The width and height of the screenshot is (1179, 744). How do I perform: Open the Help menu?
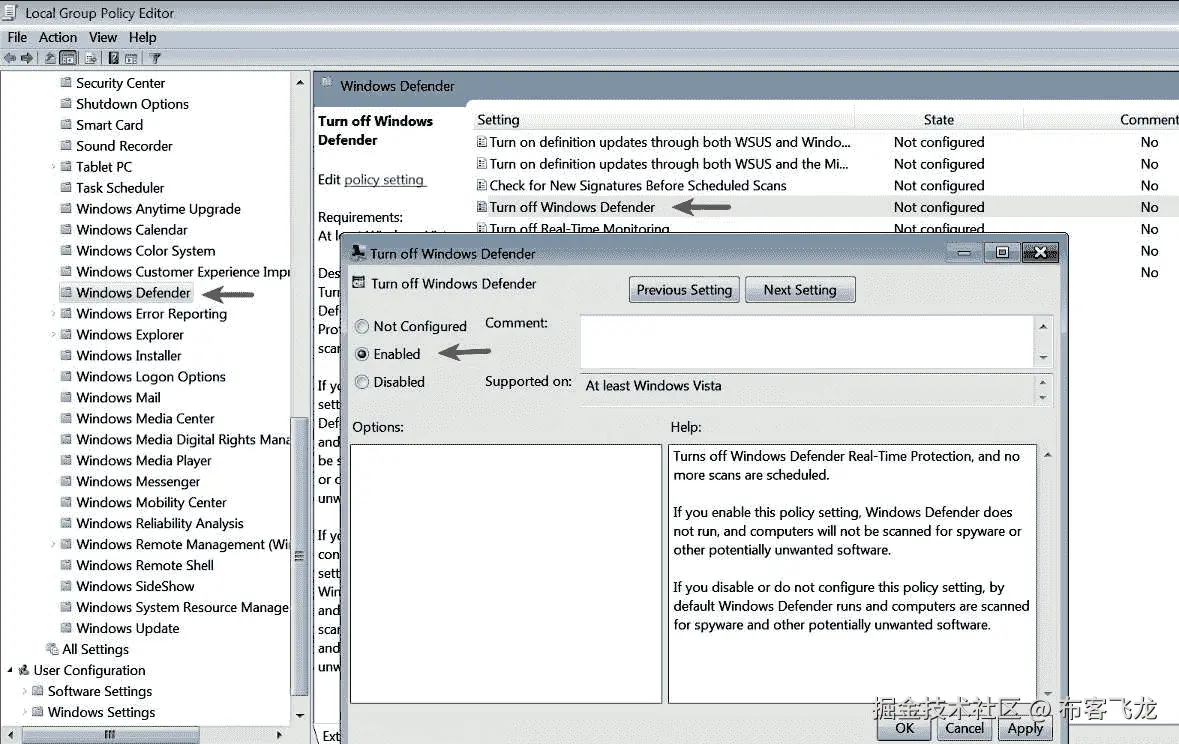click(142, 37)
